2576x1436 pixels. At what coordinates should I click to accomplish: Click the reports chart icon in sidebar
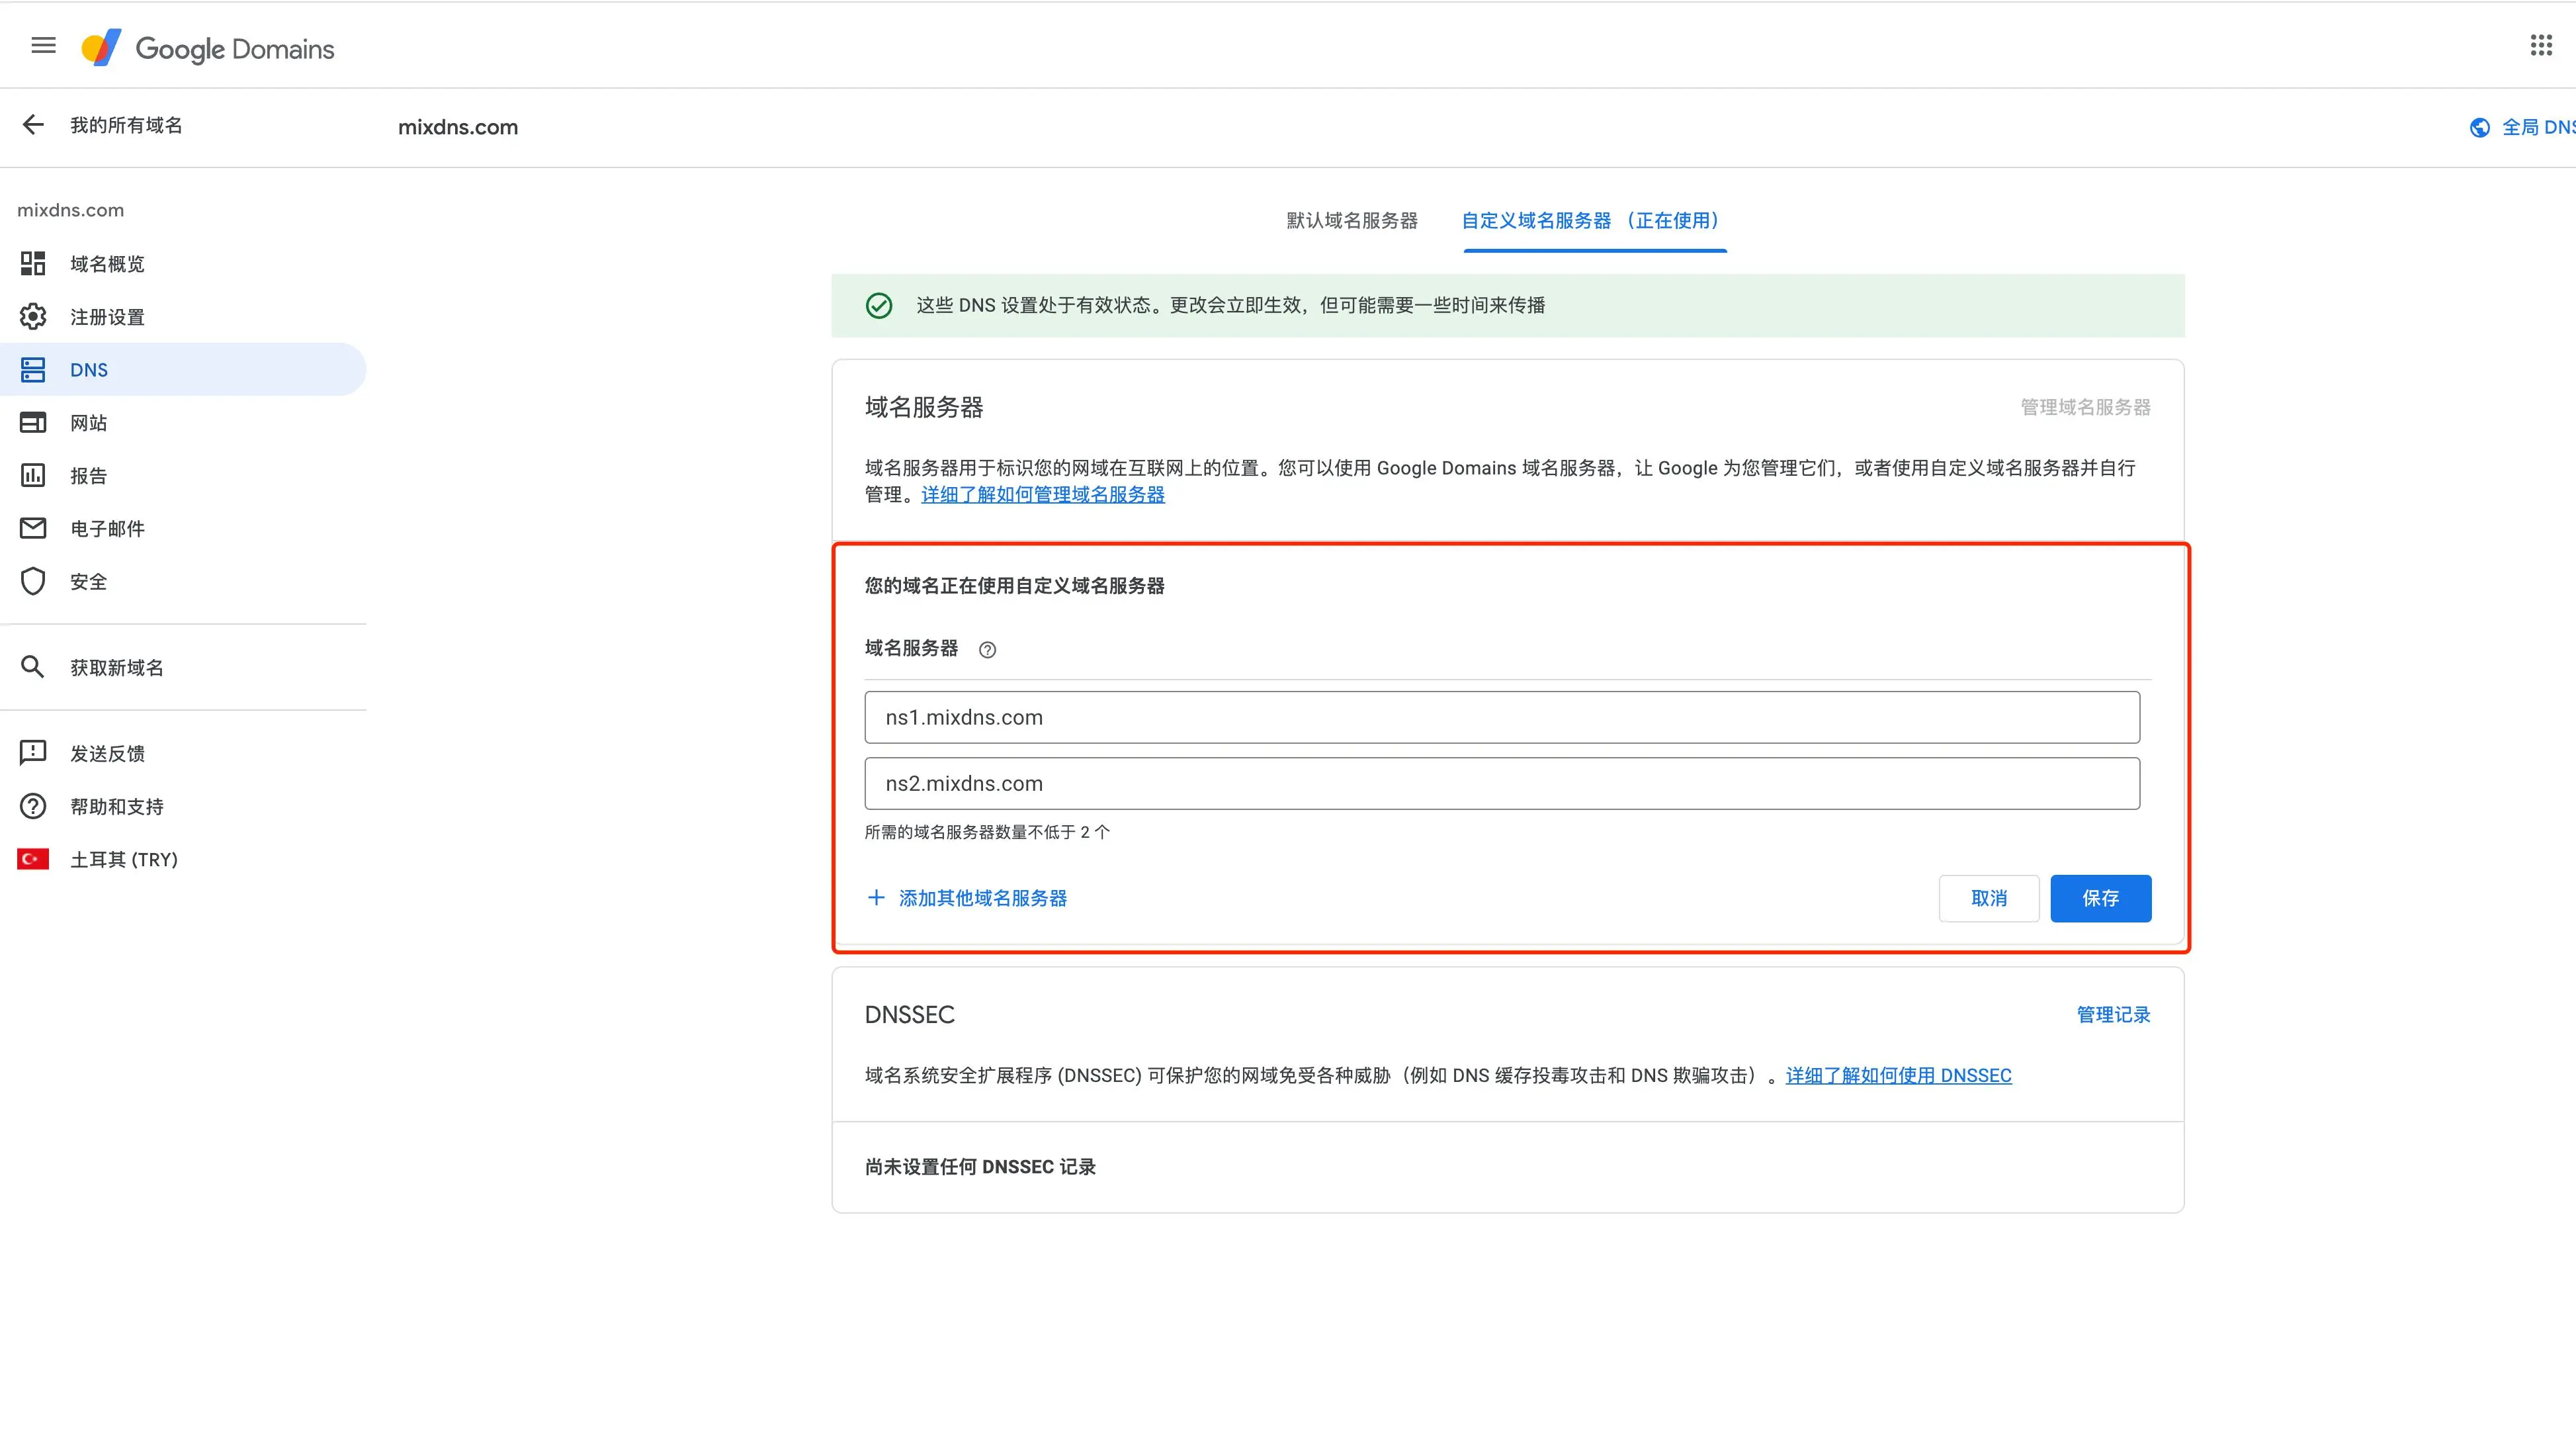pos(33,475)
